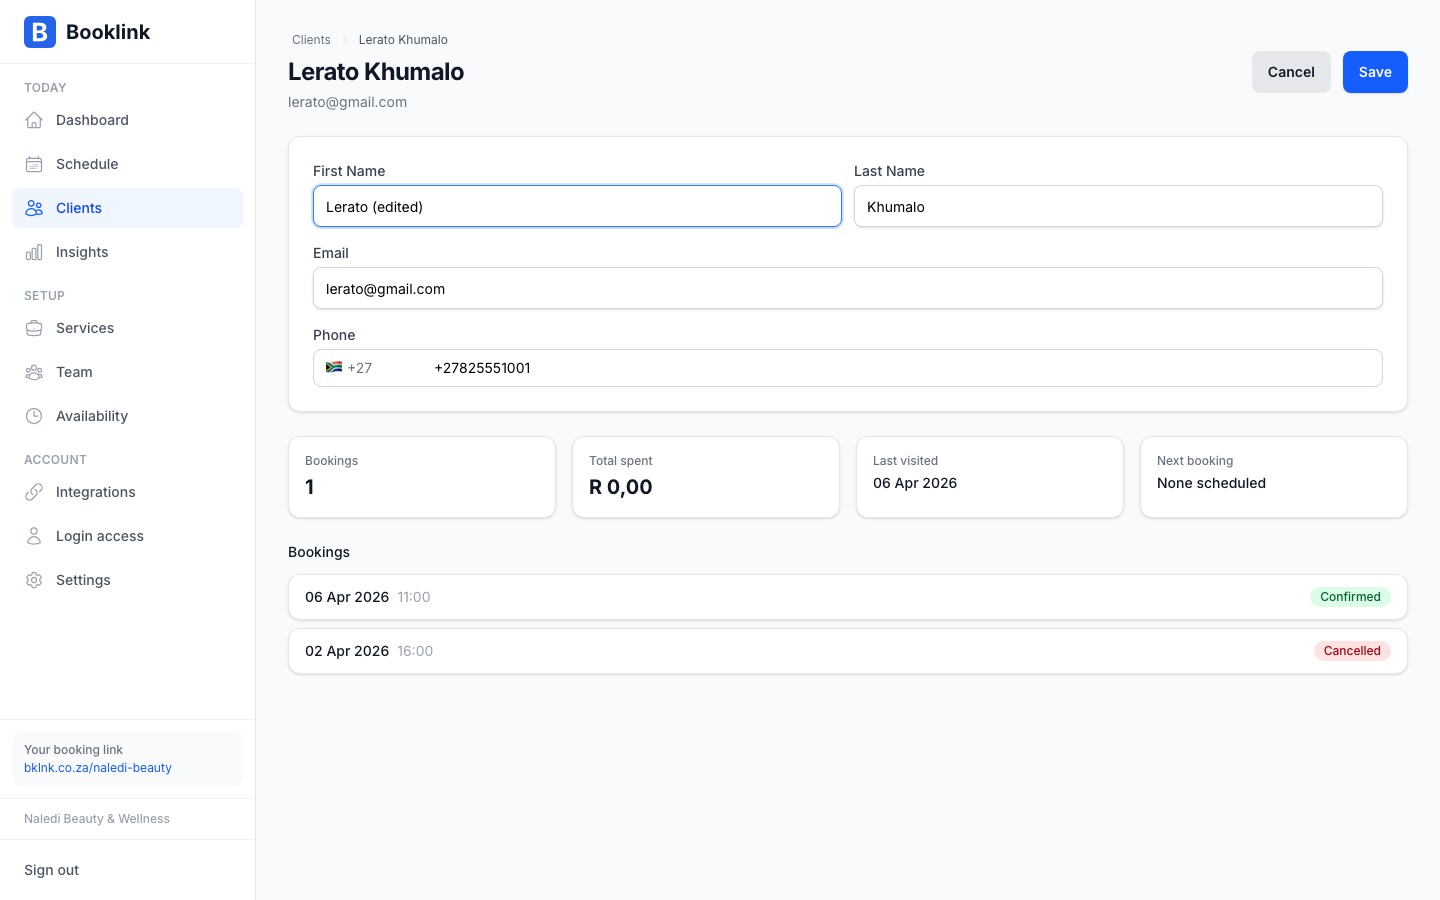The width and height of the screenshot is (1440, 900).
Task: Click the Services briefcase icon
Action: [34, 328]
